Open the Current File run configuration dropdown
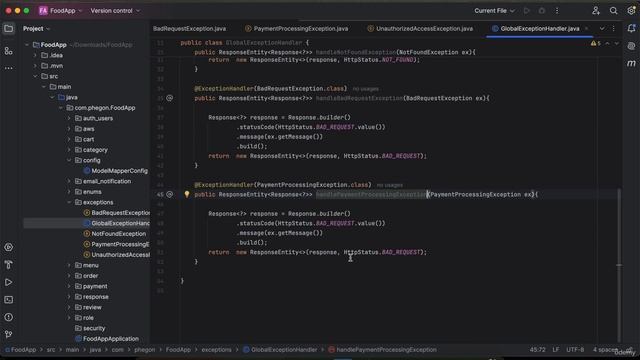The width and height of the screenshot is (640, 360). [494, 11]
